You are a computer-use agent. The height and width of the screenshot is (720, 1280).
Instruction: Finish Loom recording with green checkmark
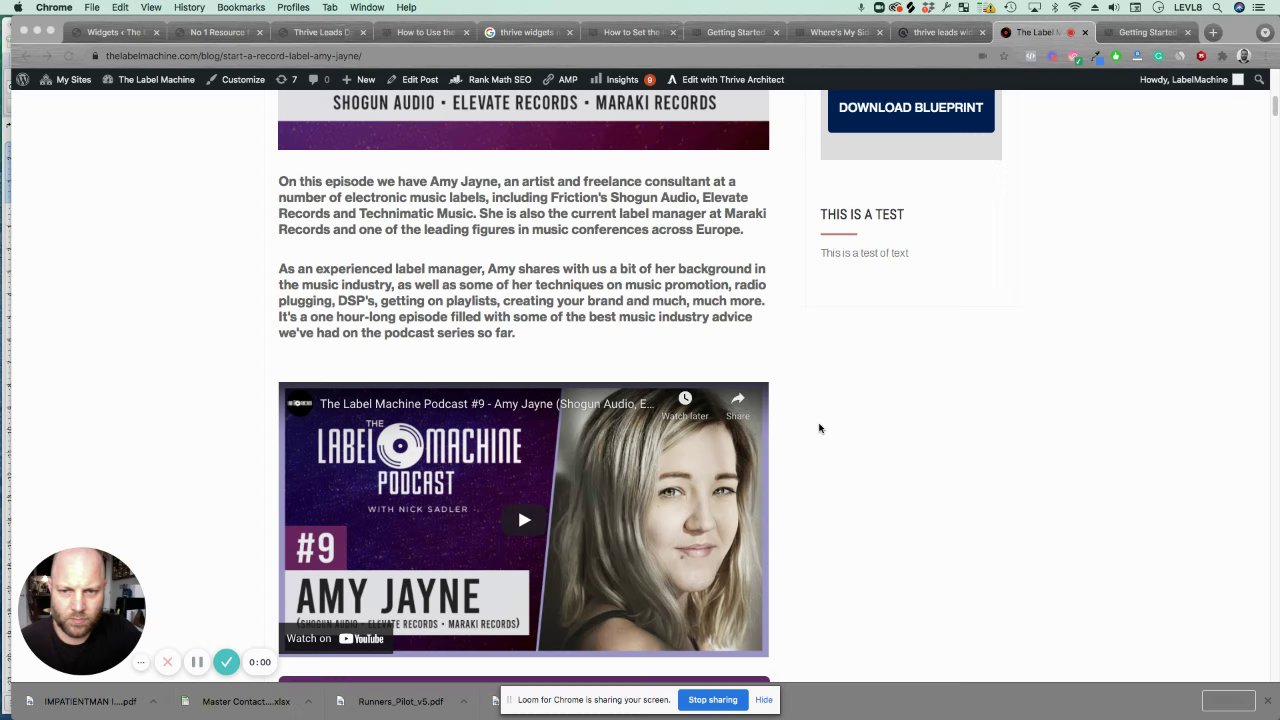[x=227, y=662]
